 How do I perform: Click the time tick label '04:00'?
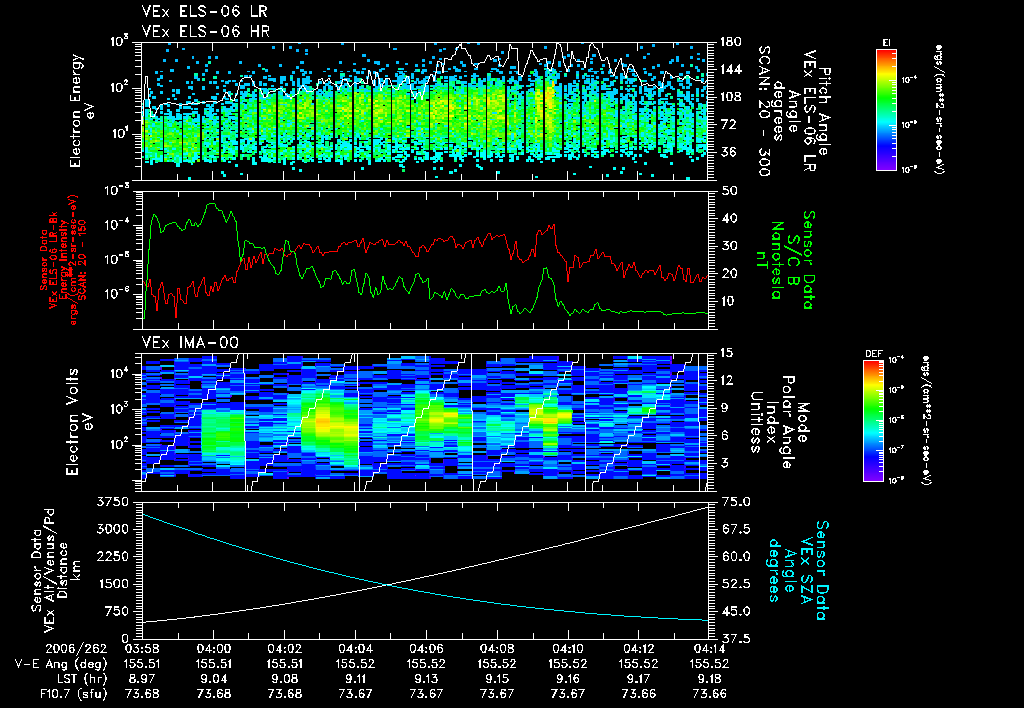pyautogui.click(x=214, y=649)
